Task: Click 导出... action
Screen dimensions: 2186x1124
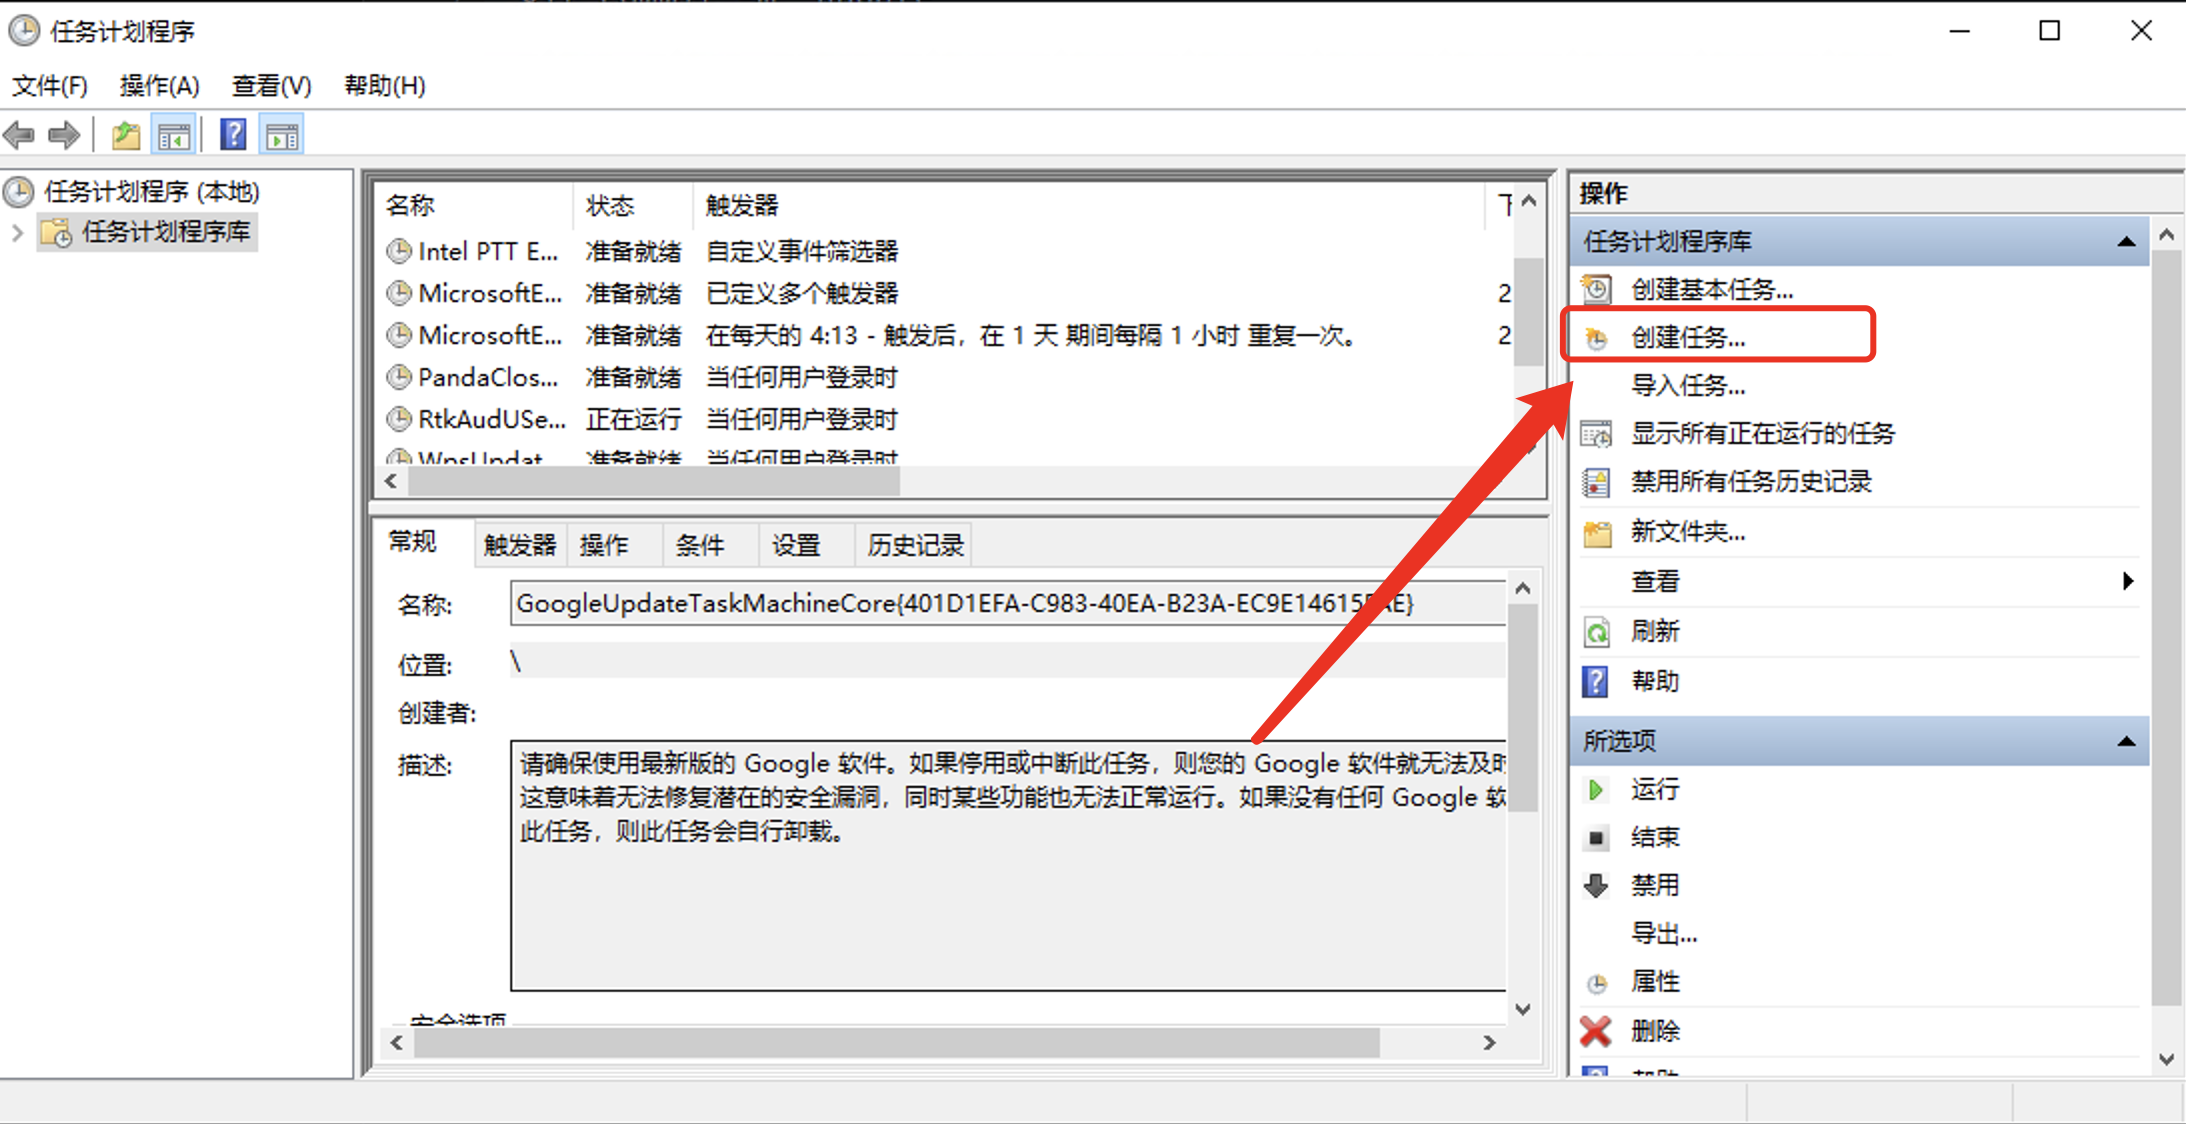Action: [1664, 934]
